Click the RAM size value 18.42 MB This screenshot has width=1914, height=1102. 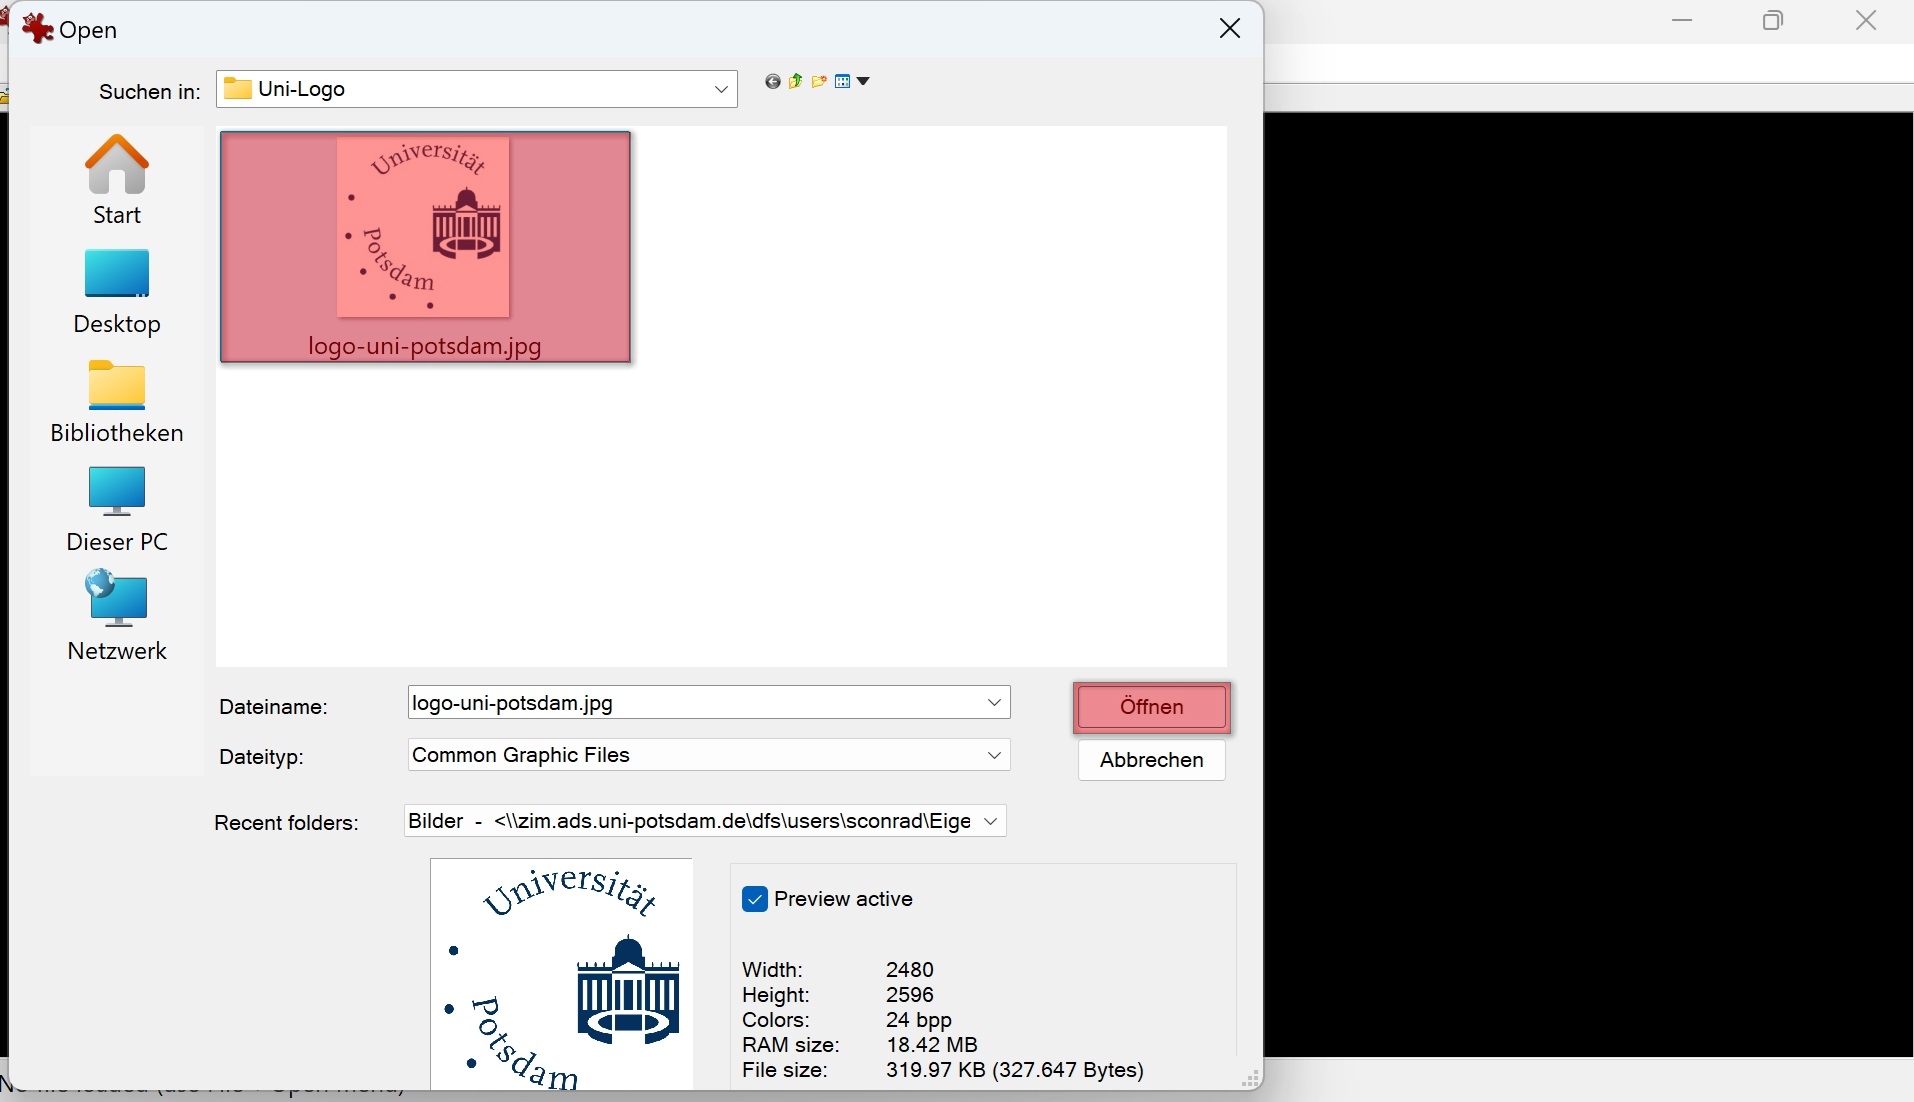pos(932,1045)
